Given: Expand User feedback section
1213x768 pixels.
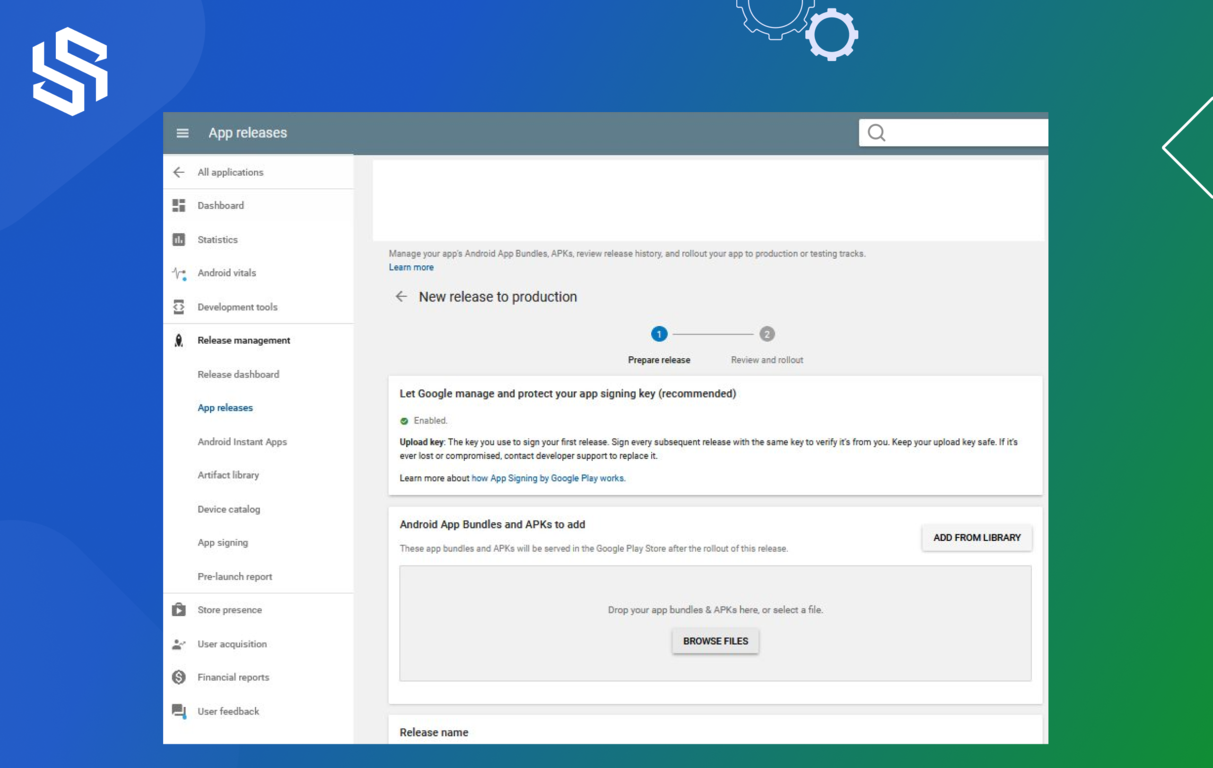Looking at the screenshot, I should (x=228, y=711).
